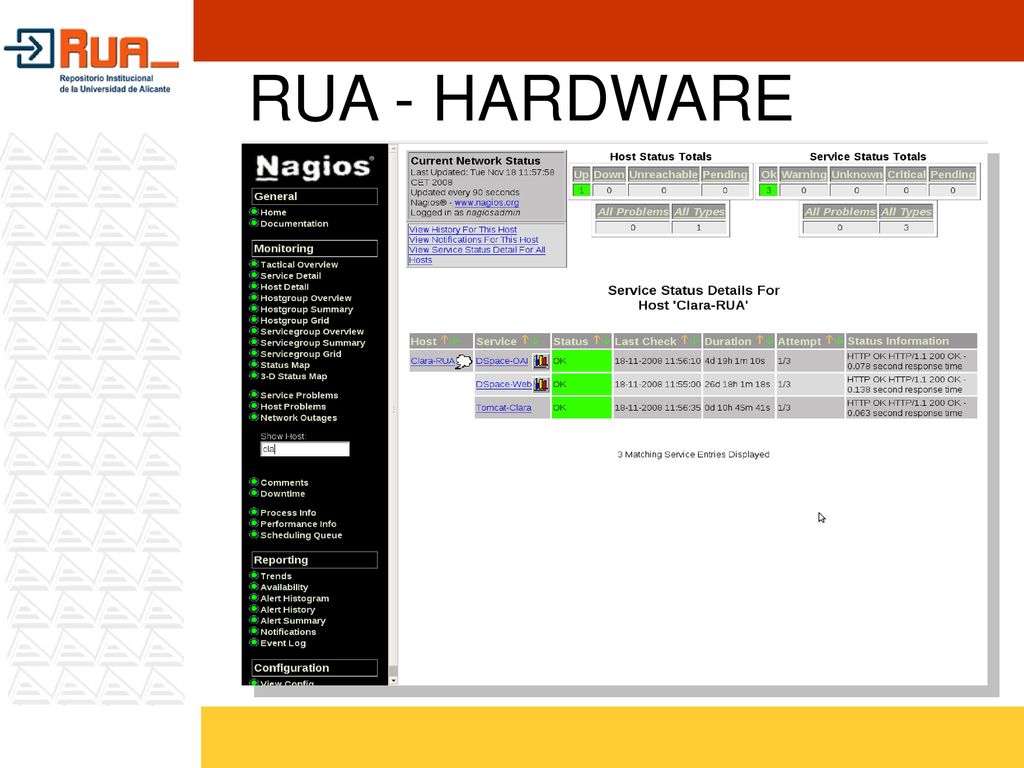Open Service Detail in Monitoring menu
The height and width of the screenshot is (768, 1024).
(x=291, y=276)
